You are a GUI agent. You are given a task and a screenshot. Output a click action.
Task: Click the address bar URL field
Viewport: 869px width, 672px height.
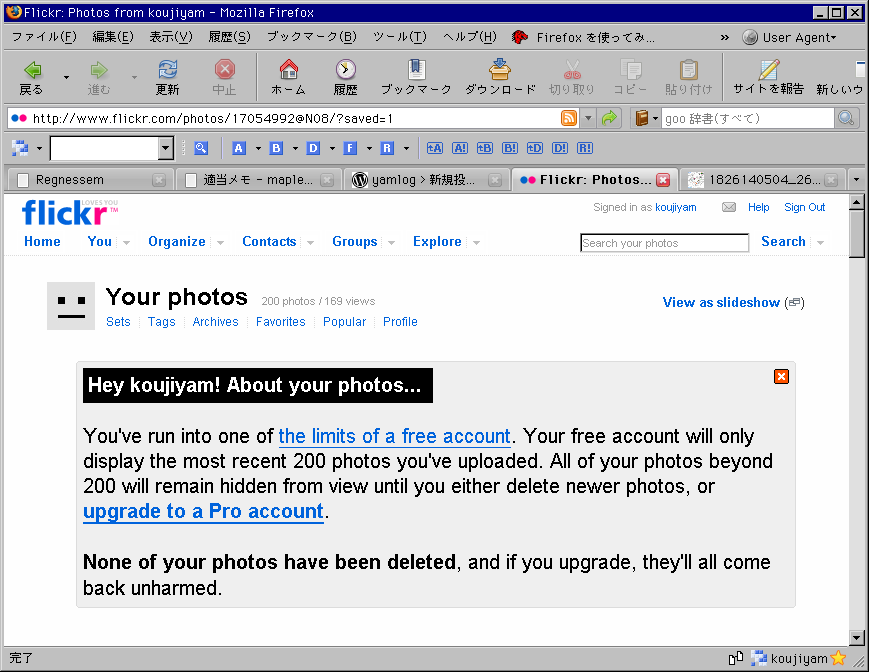pos(295,119)
